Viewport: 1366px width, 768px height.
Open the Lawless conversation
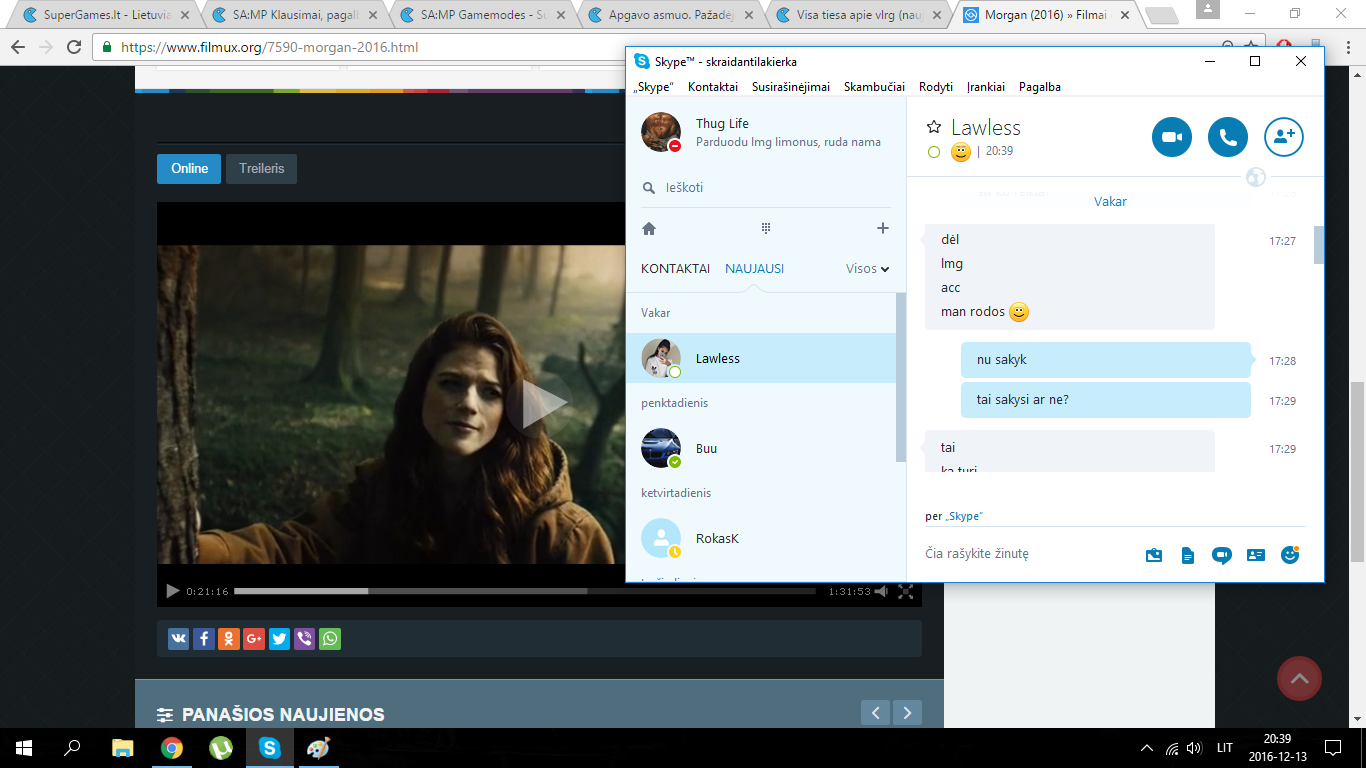point(761,358)
